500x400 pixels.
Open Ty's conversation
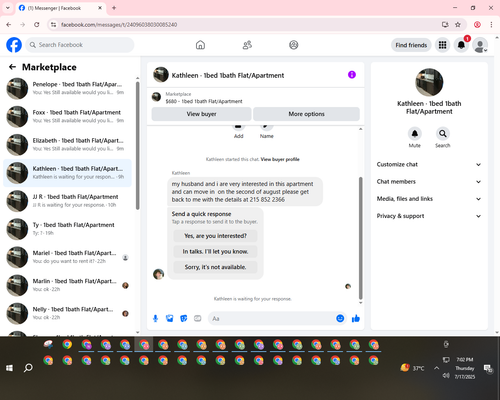tap(67, 229)
